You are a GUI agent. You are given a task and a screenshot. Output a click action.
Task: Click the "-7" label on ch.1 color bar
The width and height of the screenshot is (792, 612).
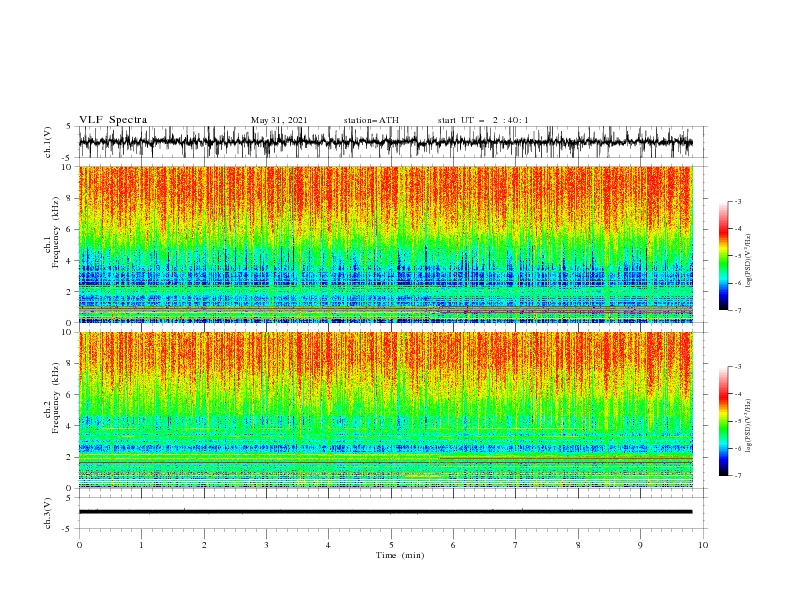pos(737,310)
